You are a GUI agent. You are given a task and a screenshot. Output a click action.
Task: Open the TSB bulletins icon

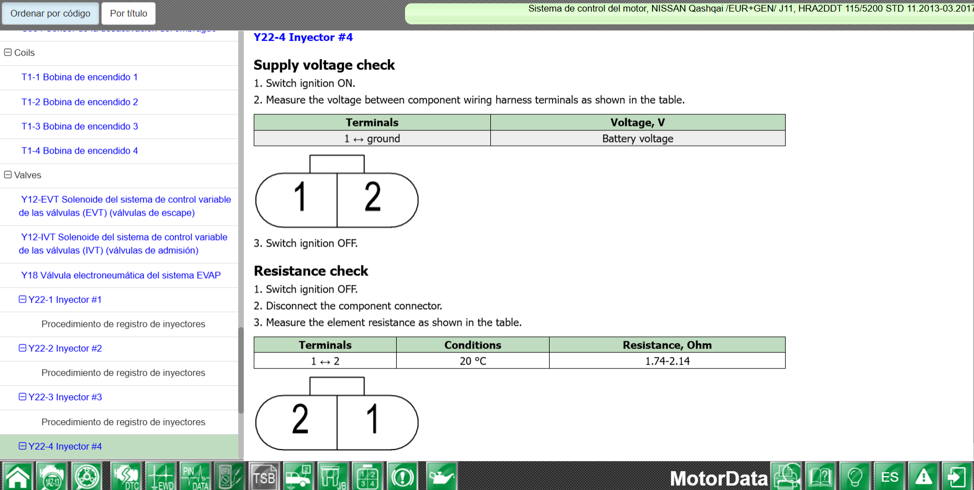click(x=263, y=476)
